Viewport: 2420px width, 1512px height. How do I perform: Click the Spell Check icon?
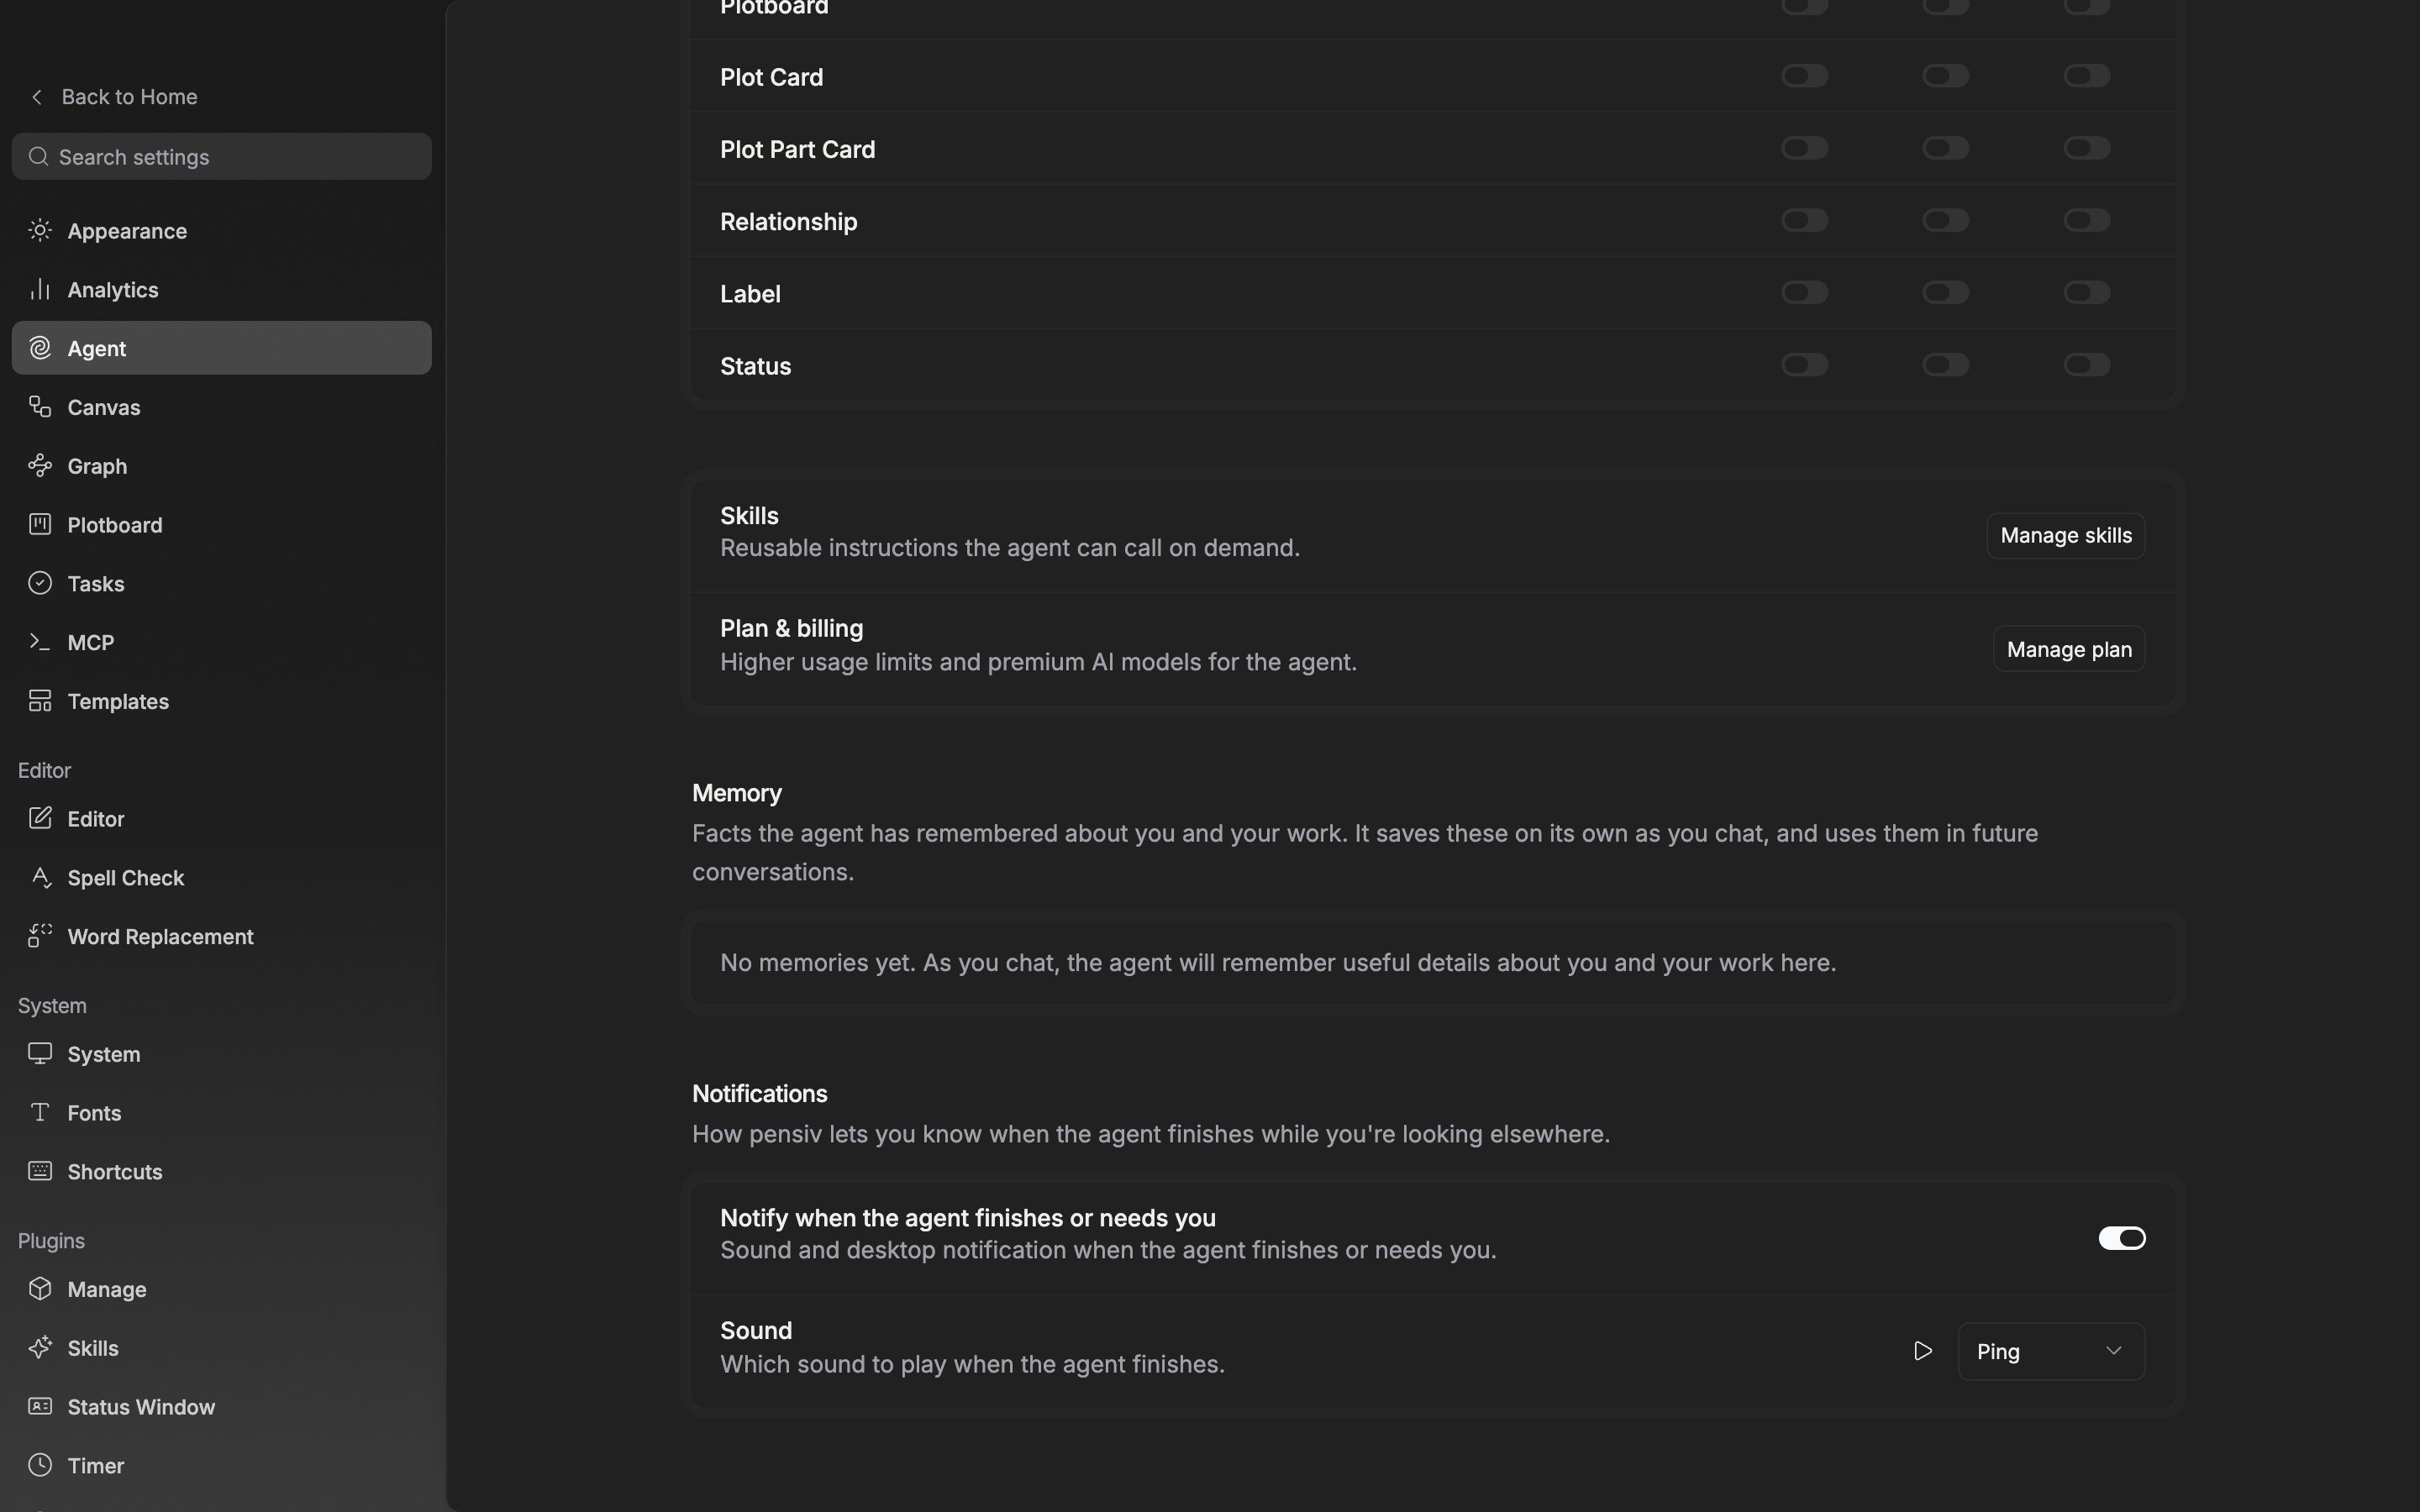40,878
